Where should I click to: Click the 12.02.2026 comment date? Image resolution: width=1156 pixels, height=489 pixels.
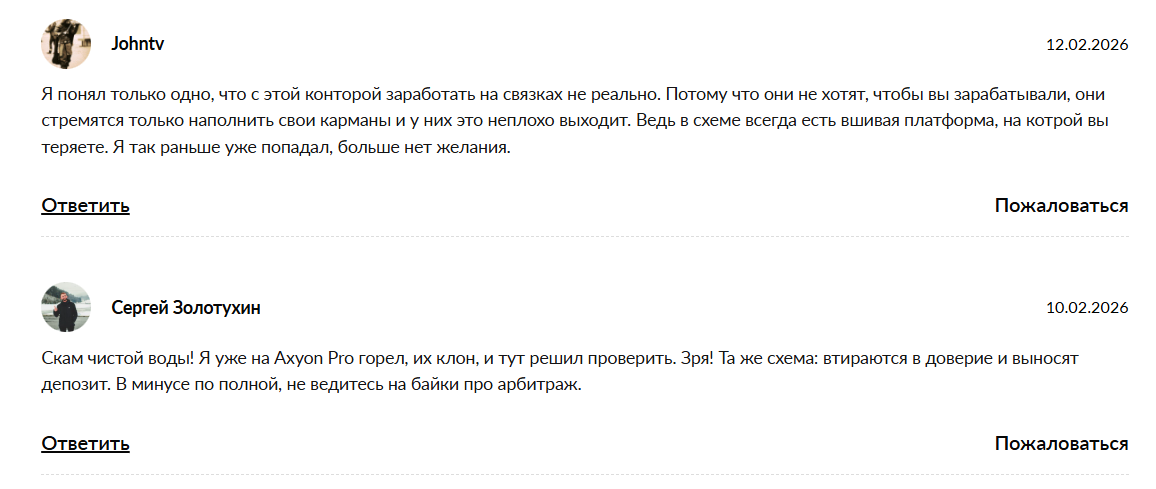click(x=1087, y=45)
